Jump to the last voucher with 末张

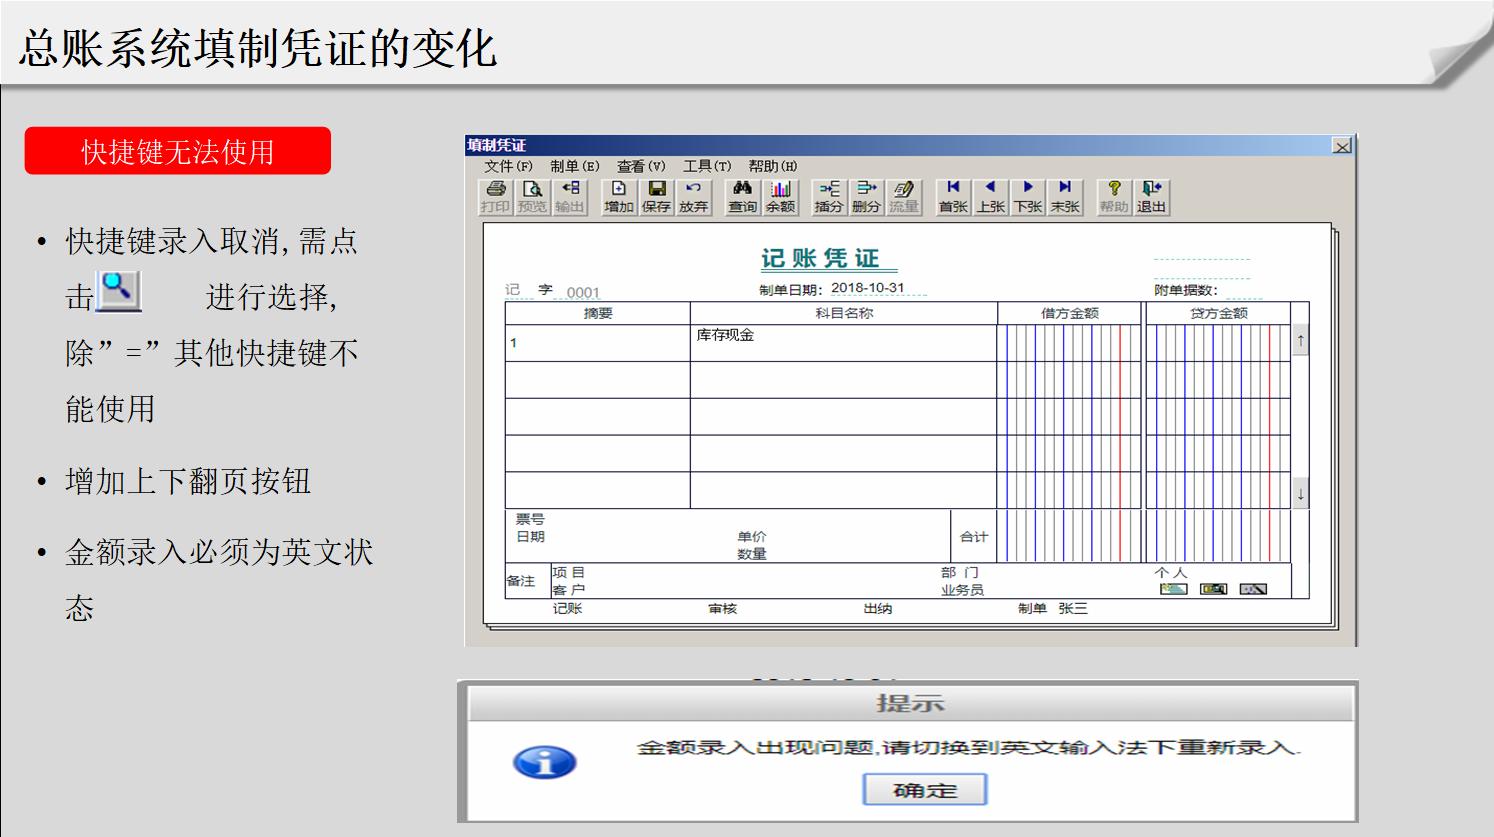(x=1065, y=196)
